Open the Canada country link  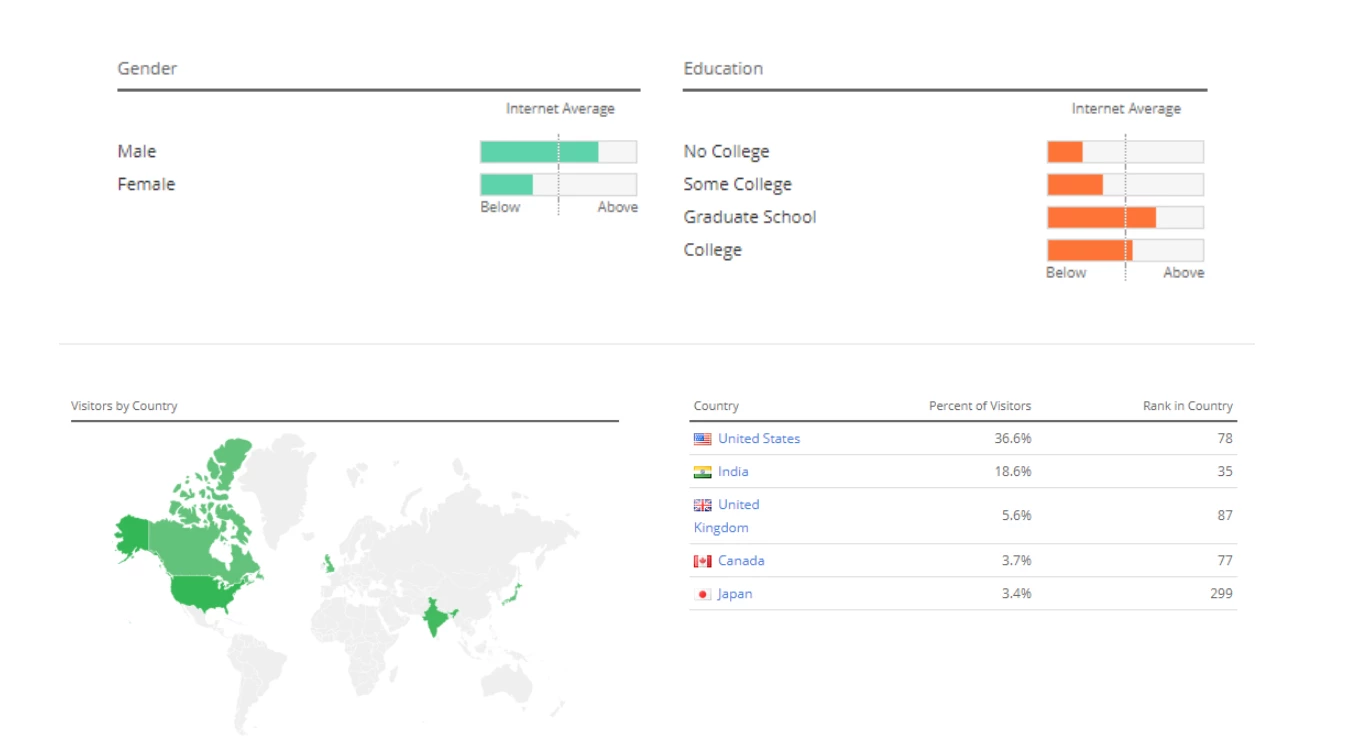coord(740,561)
